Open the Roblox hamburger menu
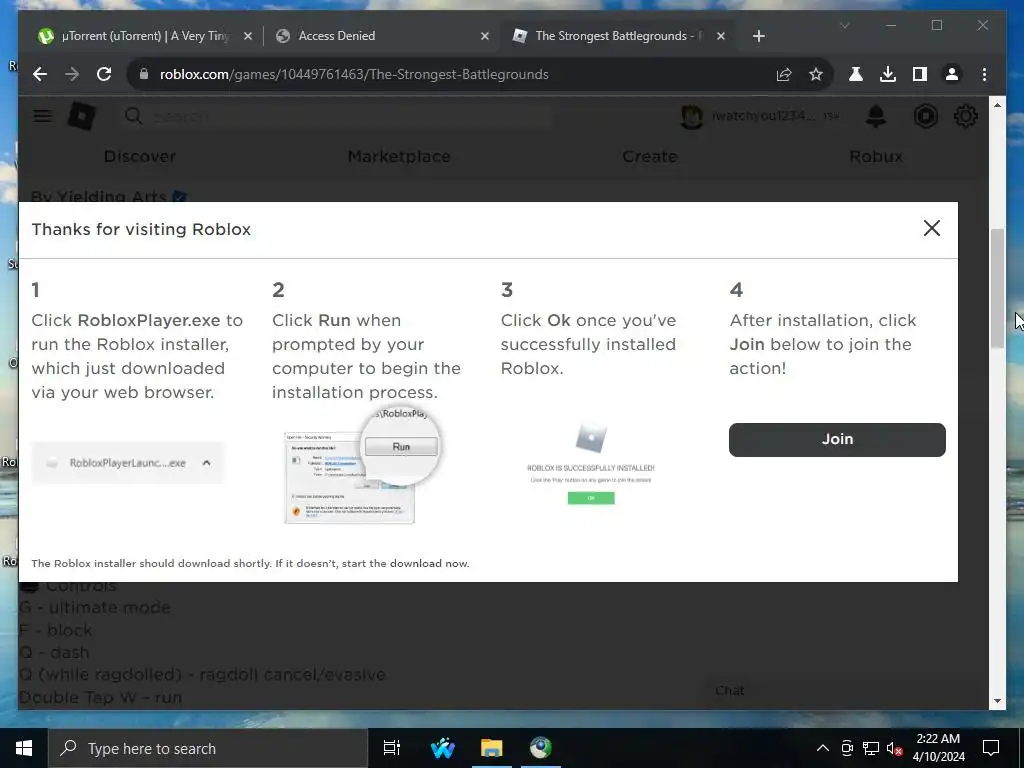Screen dimensions: 1024x768 [43, 116]
